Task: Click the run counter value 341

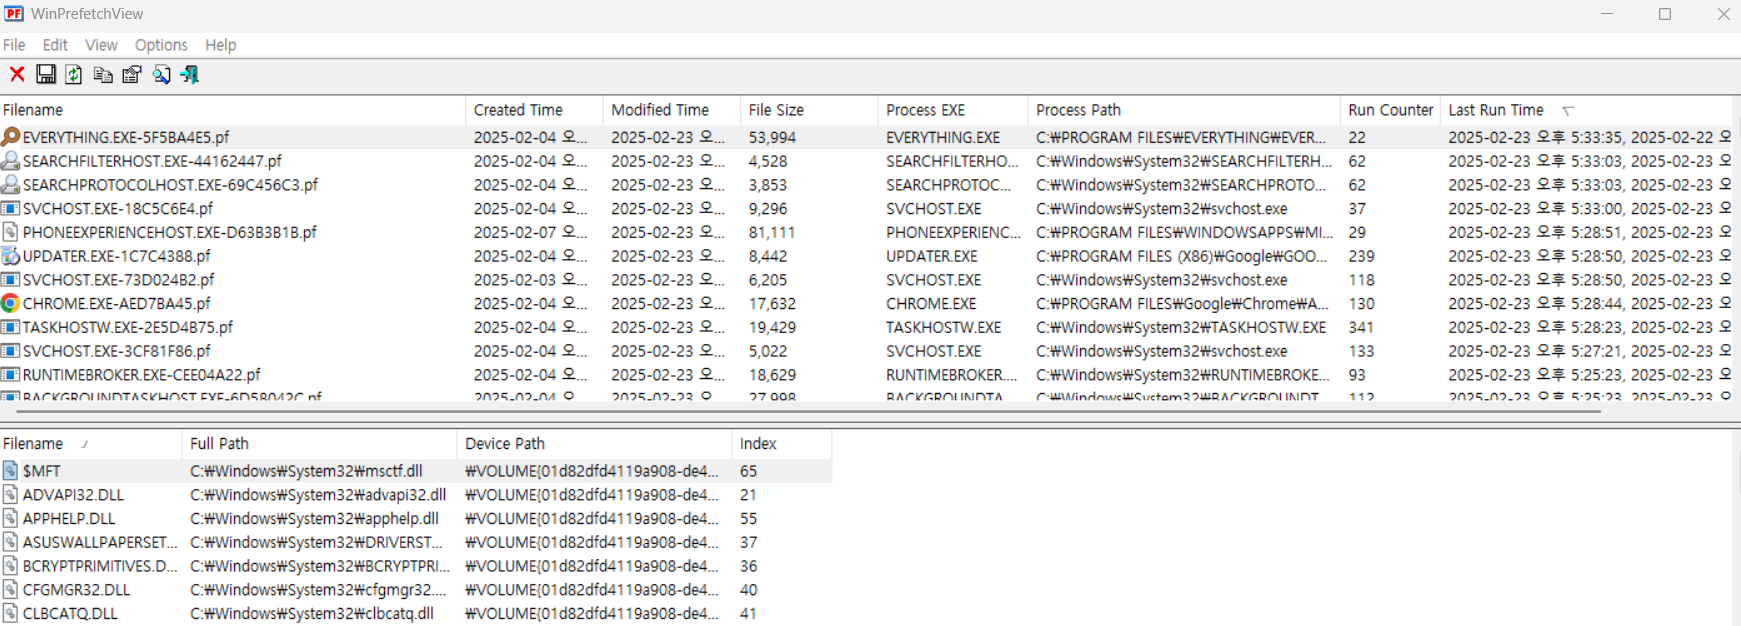Action: click(1361, 327)
